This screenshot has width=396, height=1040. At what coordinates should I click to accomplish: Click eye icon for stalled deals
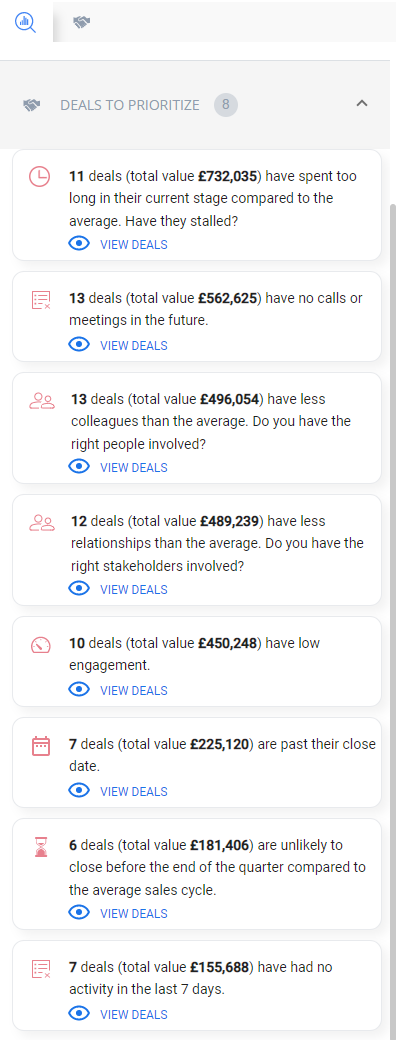click(79, 244)
